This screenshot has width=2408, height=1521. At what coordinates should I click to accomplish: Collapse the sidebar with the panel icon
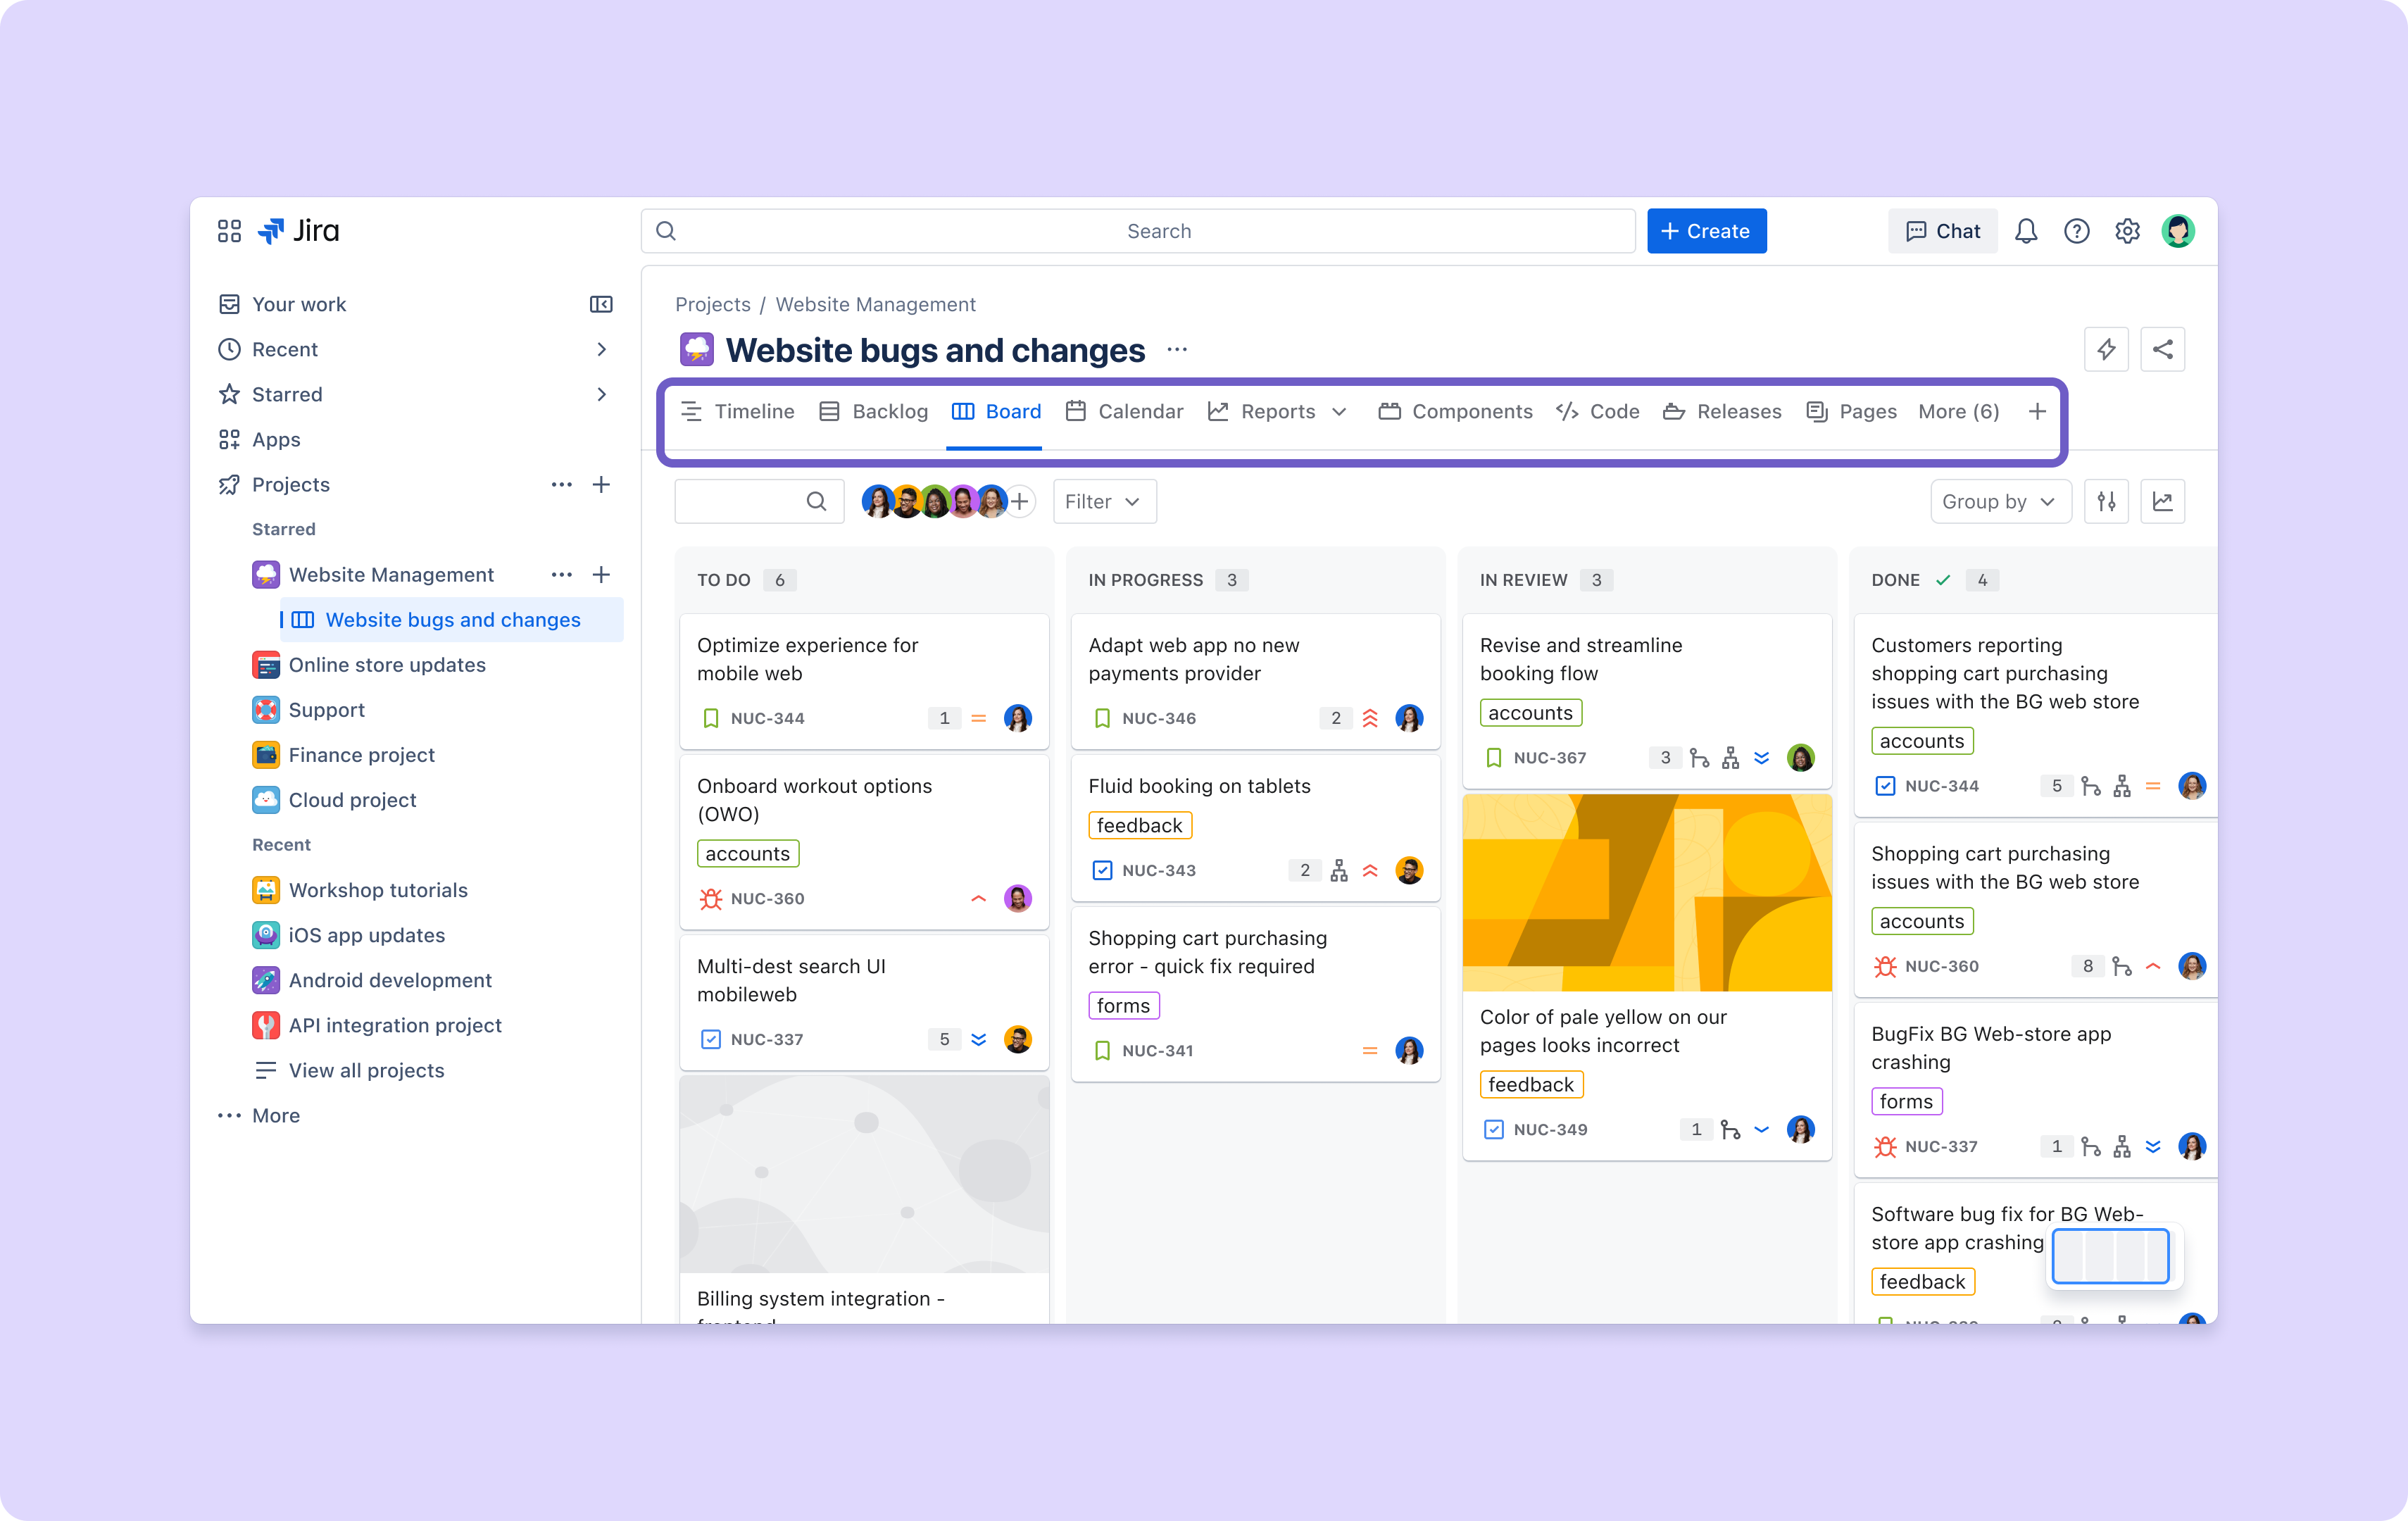601,304
